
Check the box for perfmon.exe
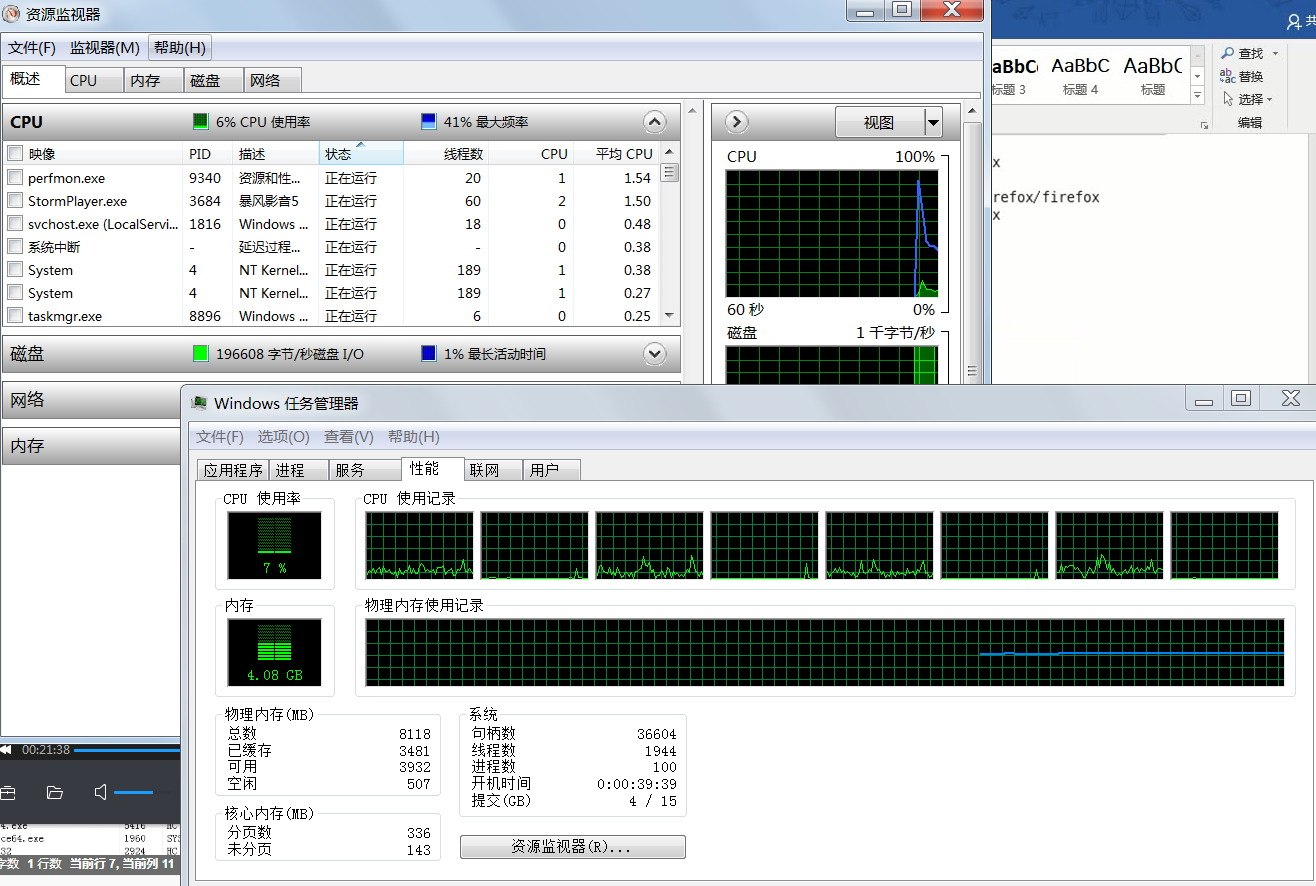(x=15, y=178)
